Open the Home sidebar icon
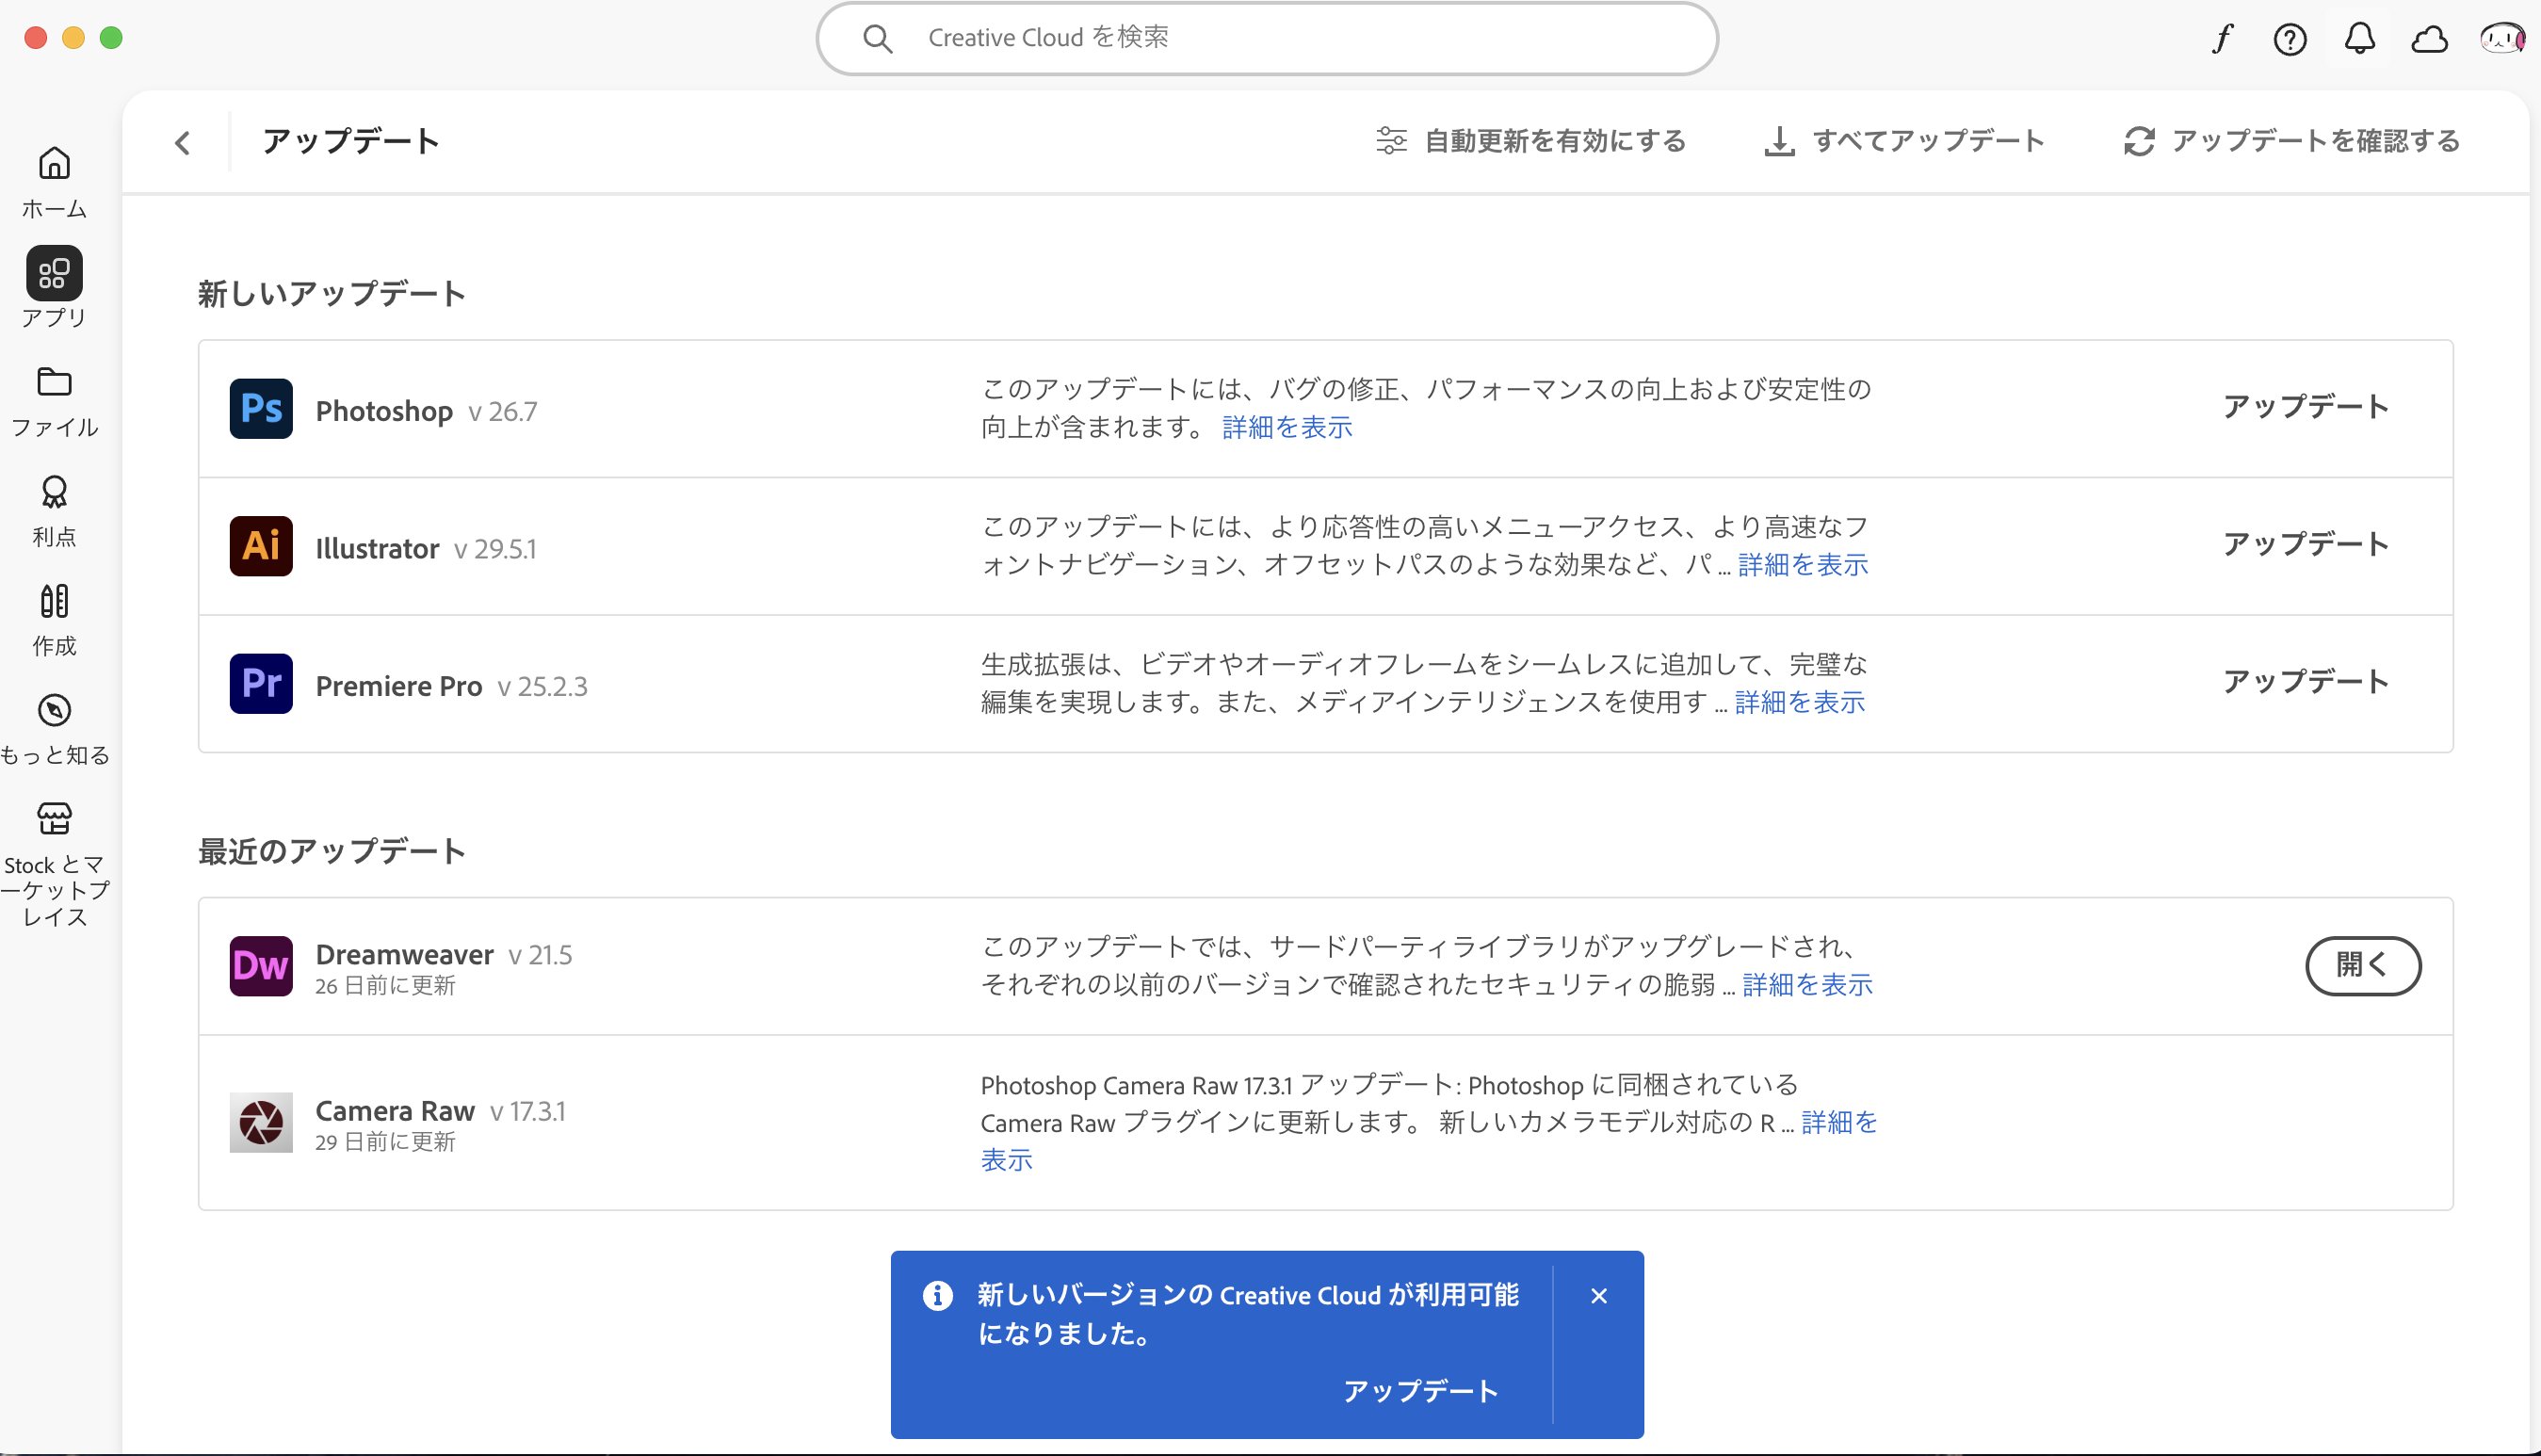The width and height of the screenshot is (2541, 1456). 54,164
